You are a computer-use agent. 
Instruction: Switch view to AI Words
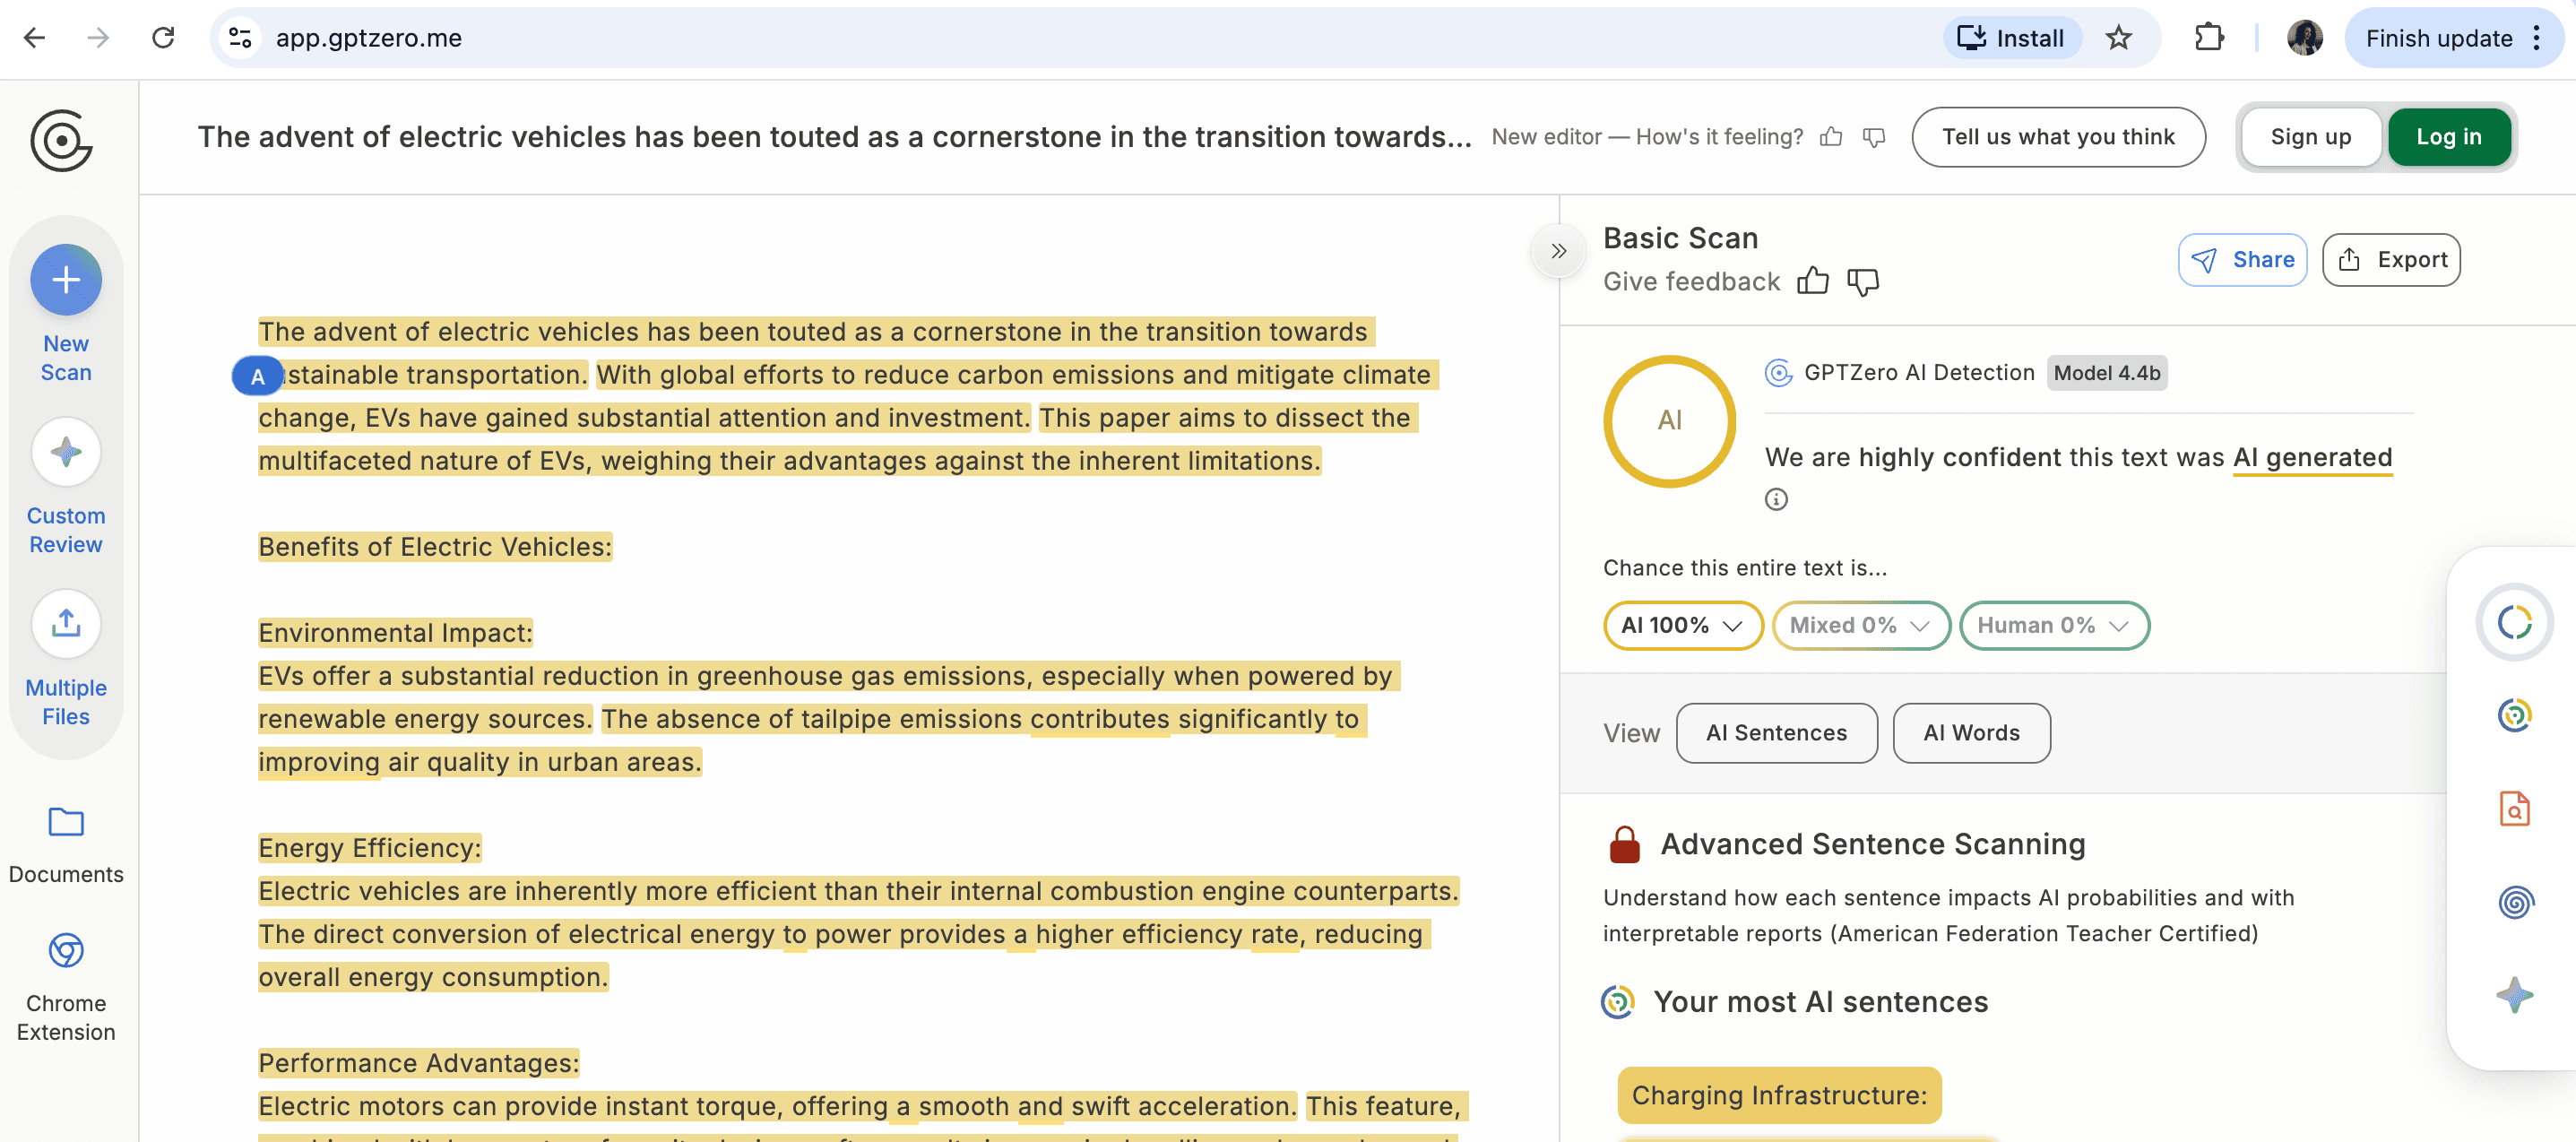point(1971,733)
